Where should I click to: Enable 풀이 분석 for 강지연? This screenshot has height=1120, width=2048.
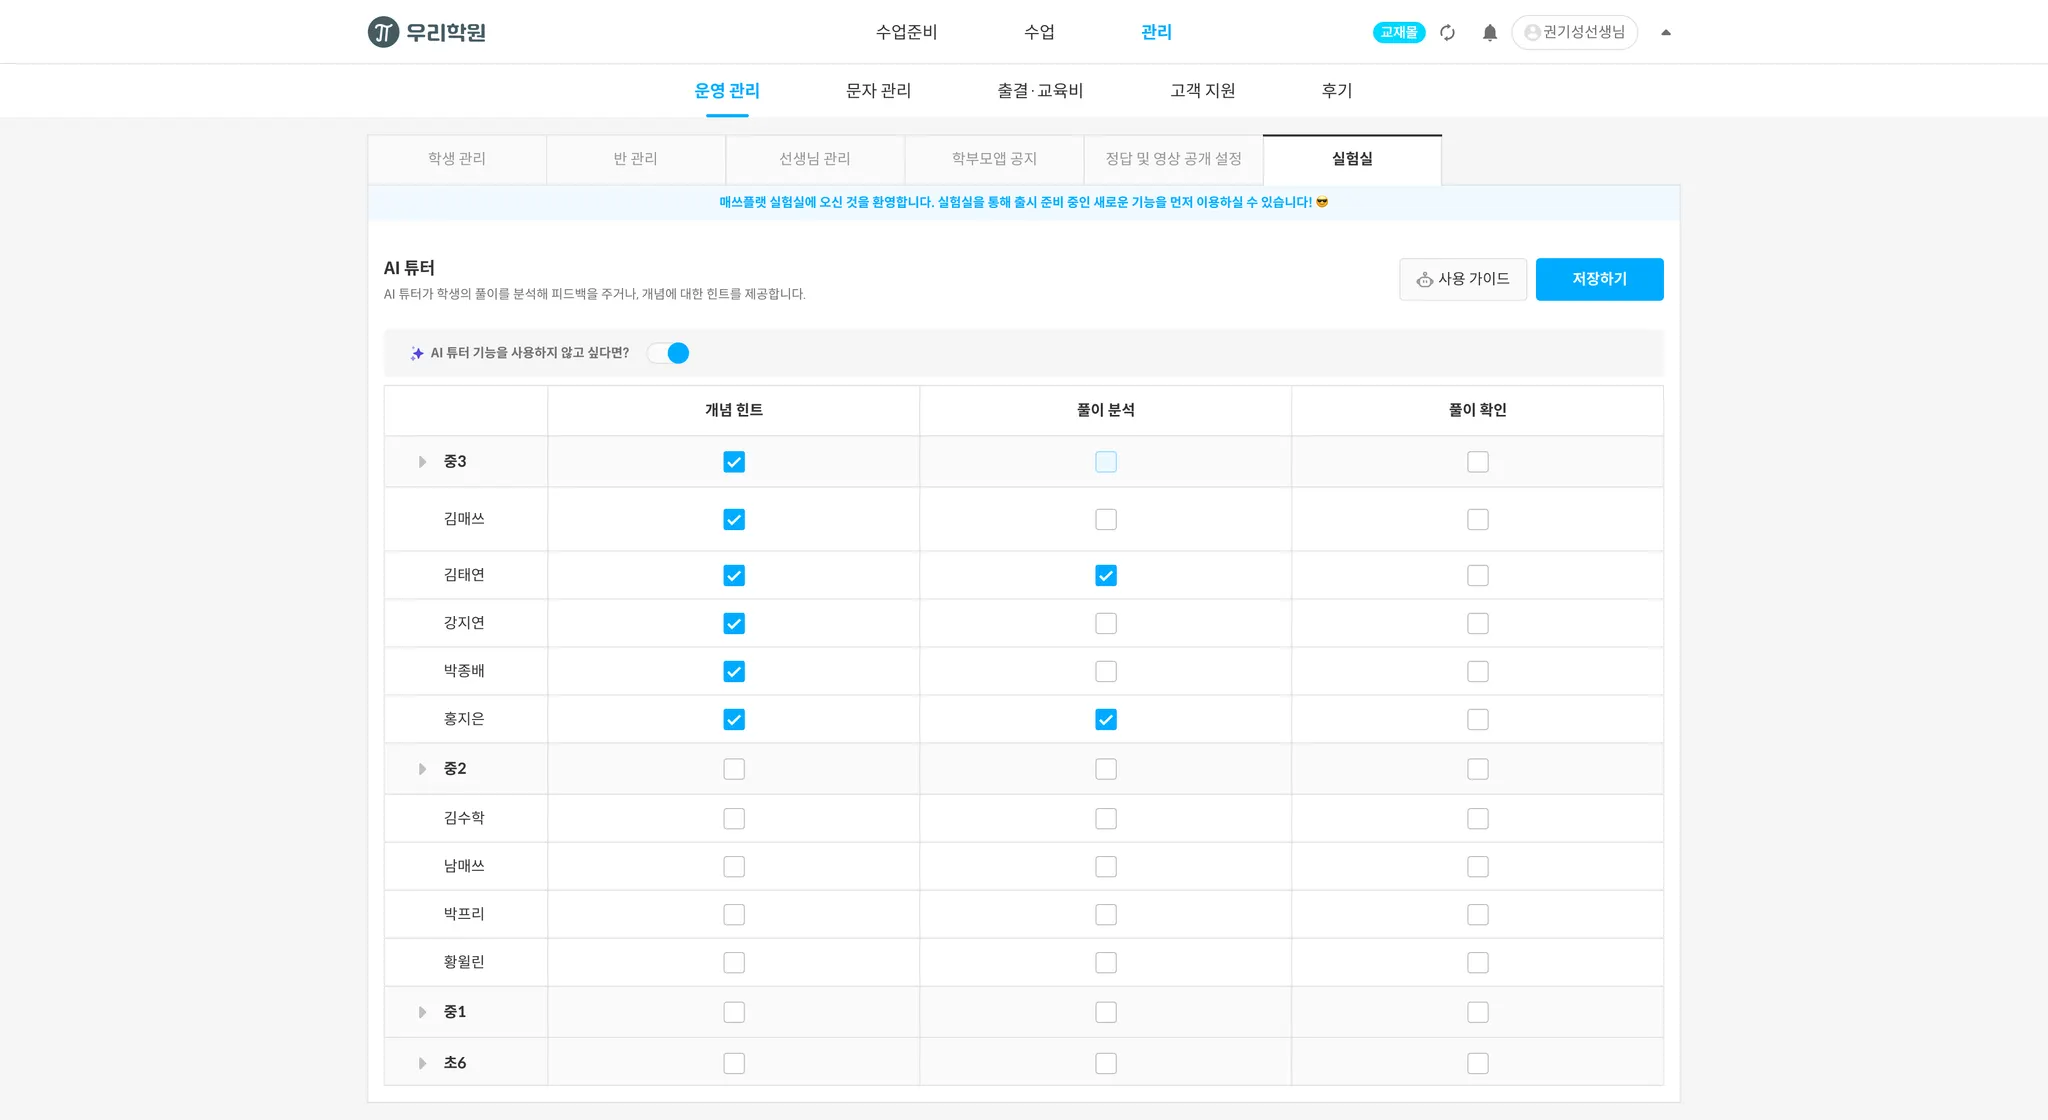pyautogui.click(x=1105, y=624)
